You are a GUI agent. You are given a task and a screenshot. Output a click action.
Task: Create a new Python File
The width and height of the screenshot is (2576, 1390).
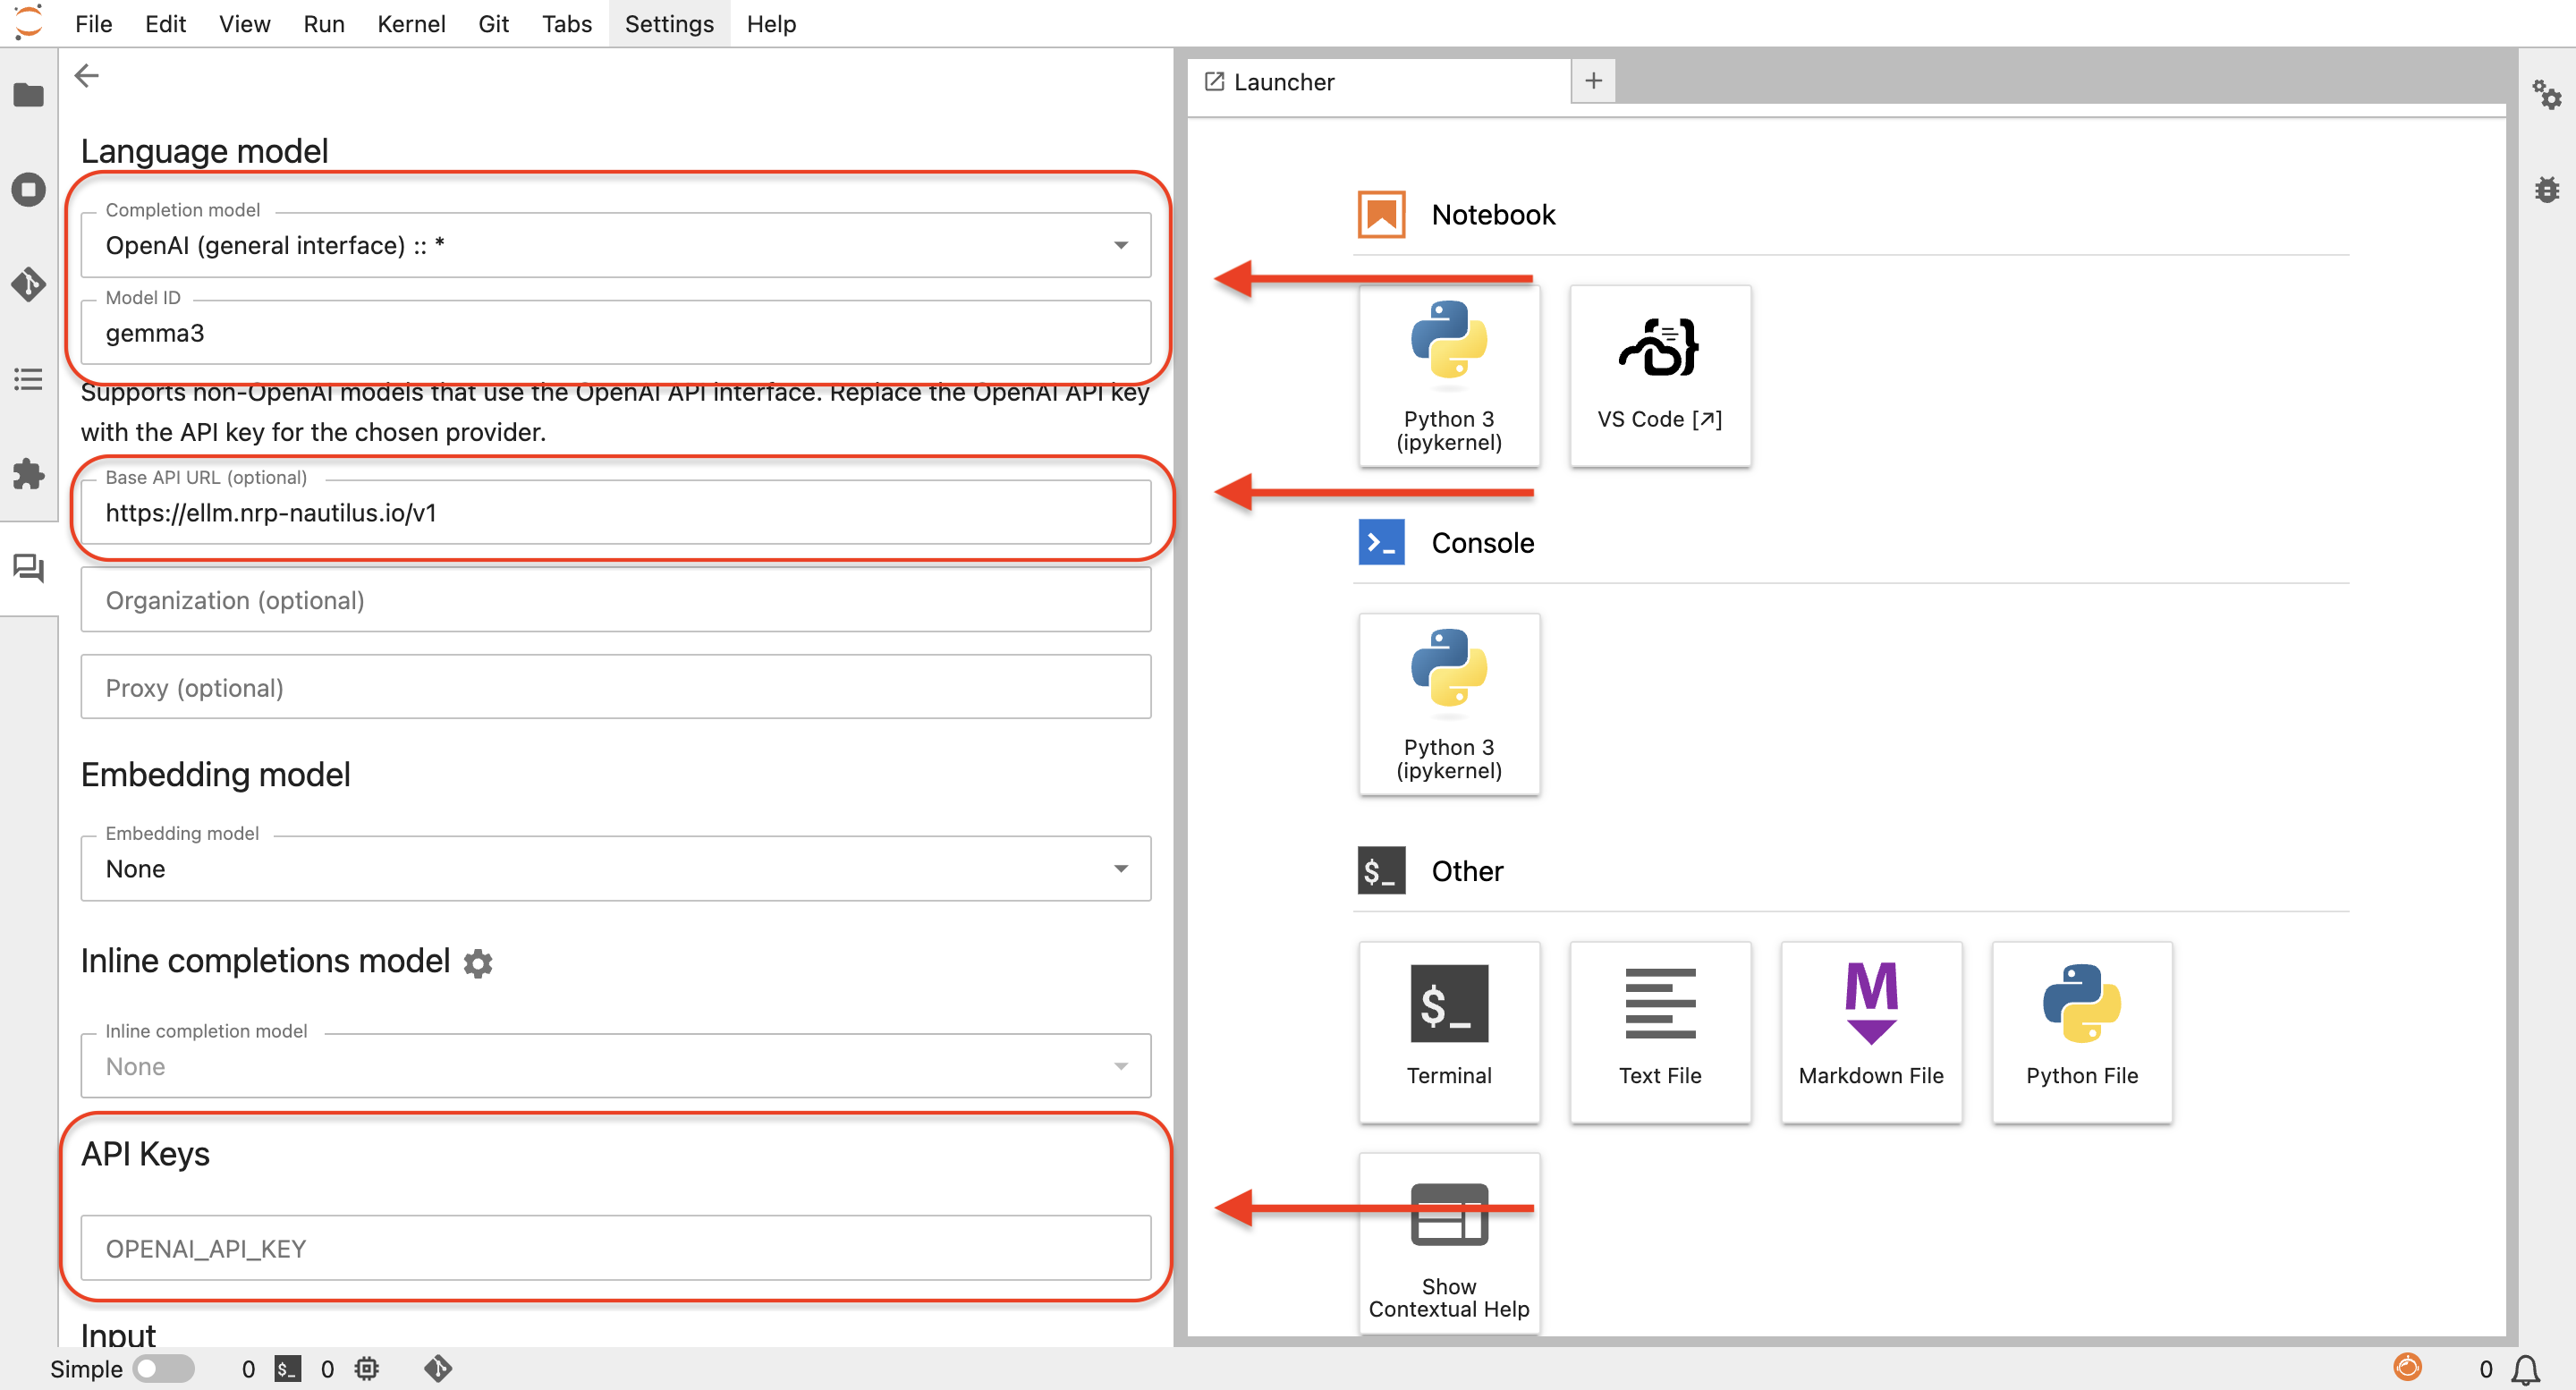(2082, 1032)
